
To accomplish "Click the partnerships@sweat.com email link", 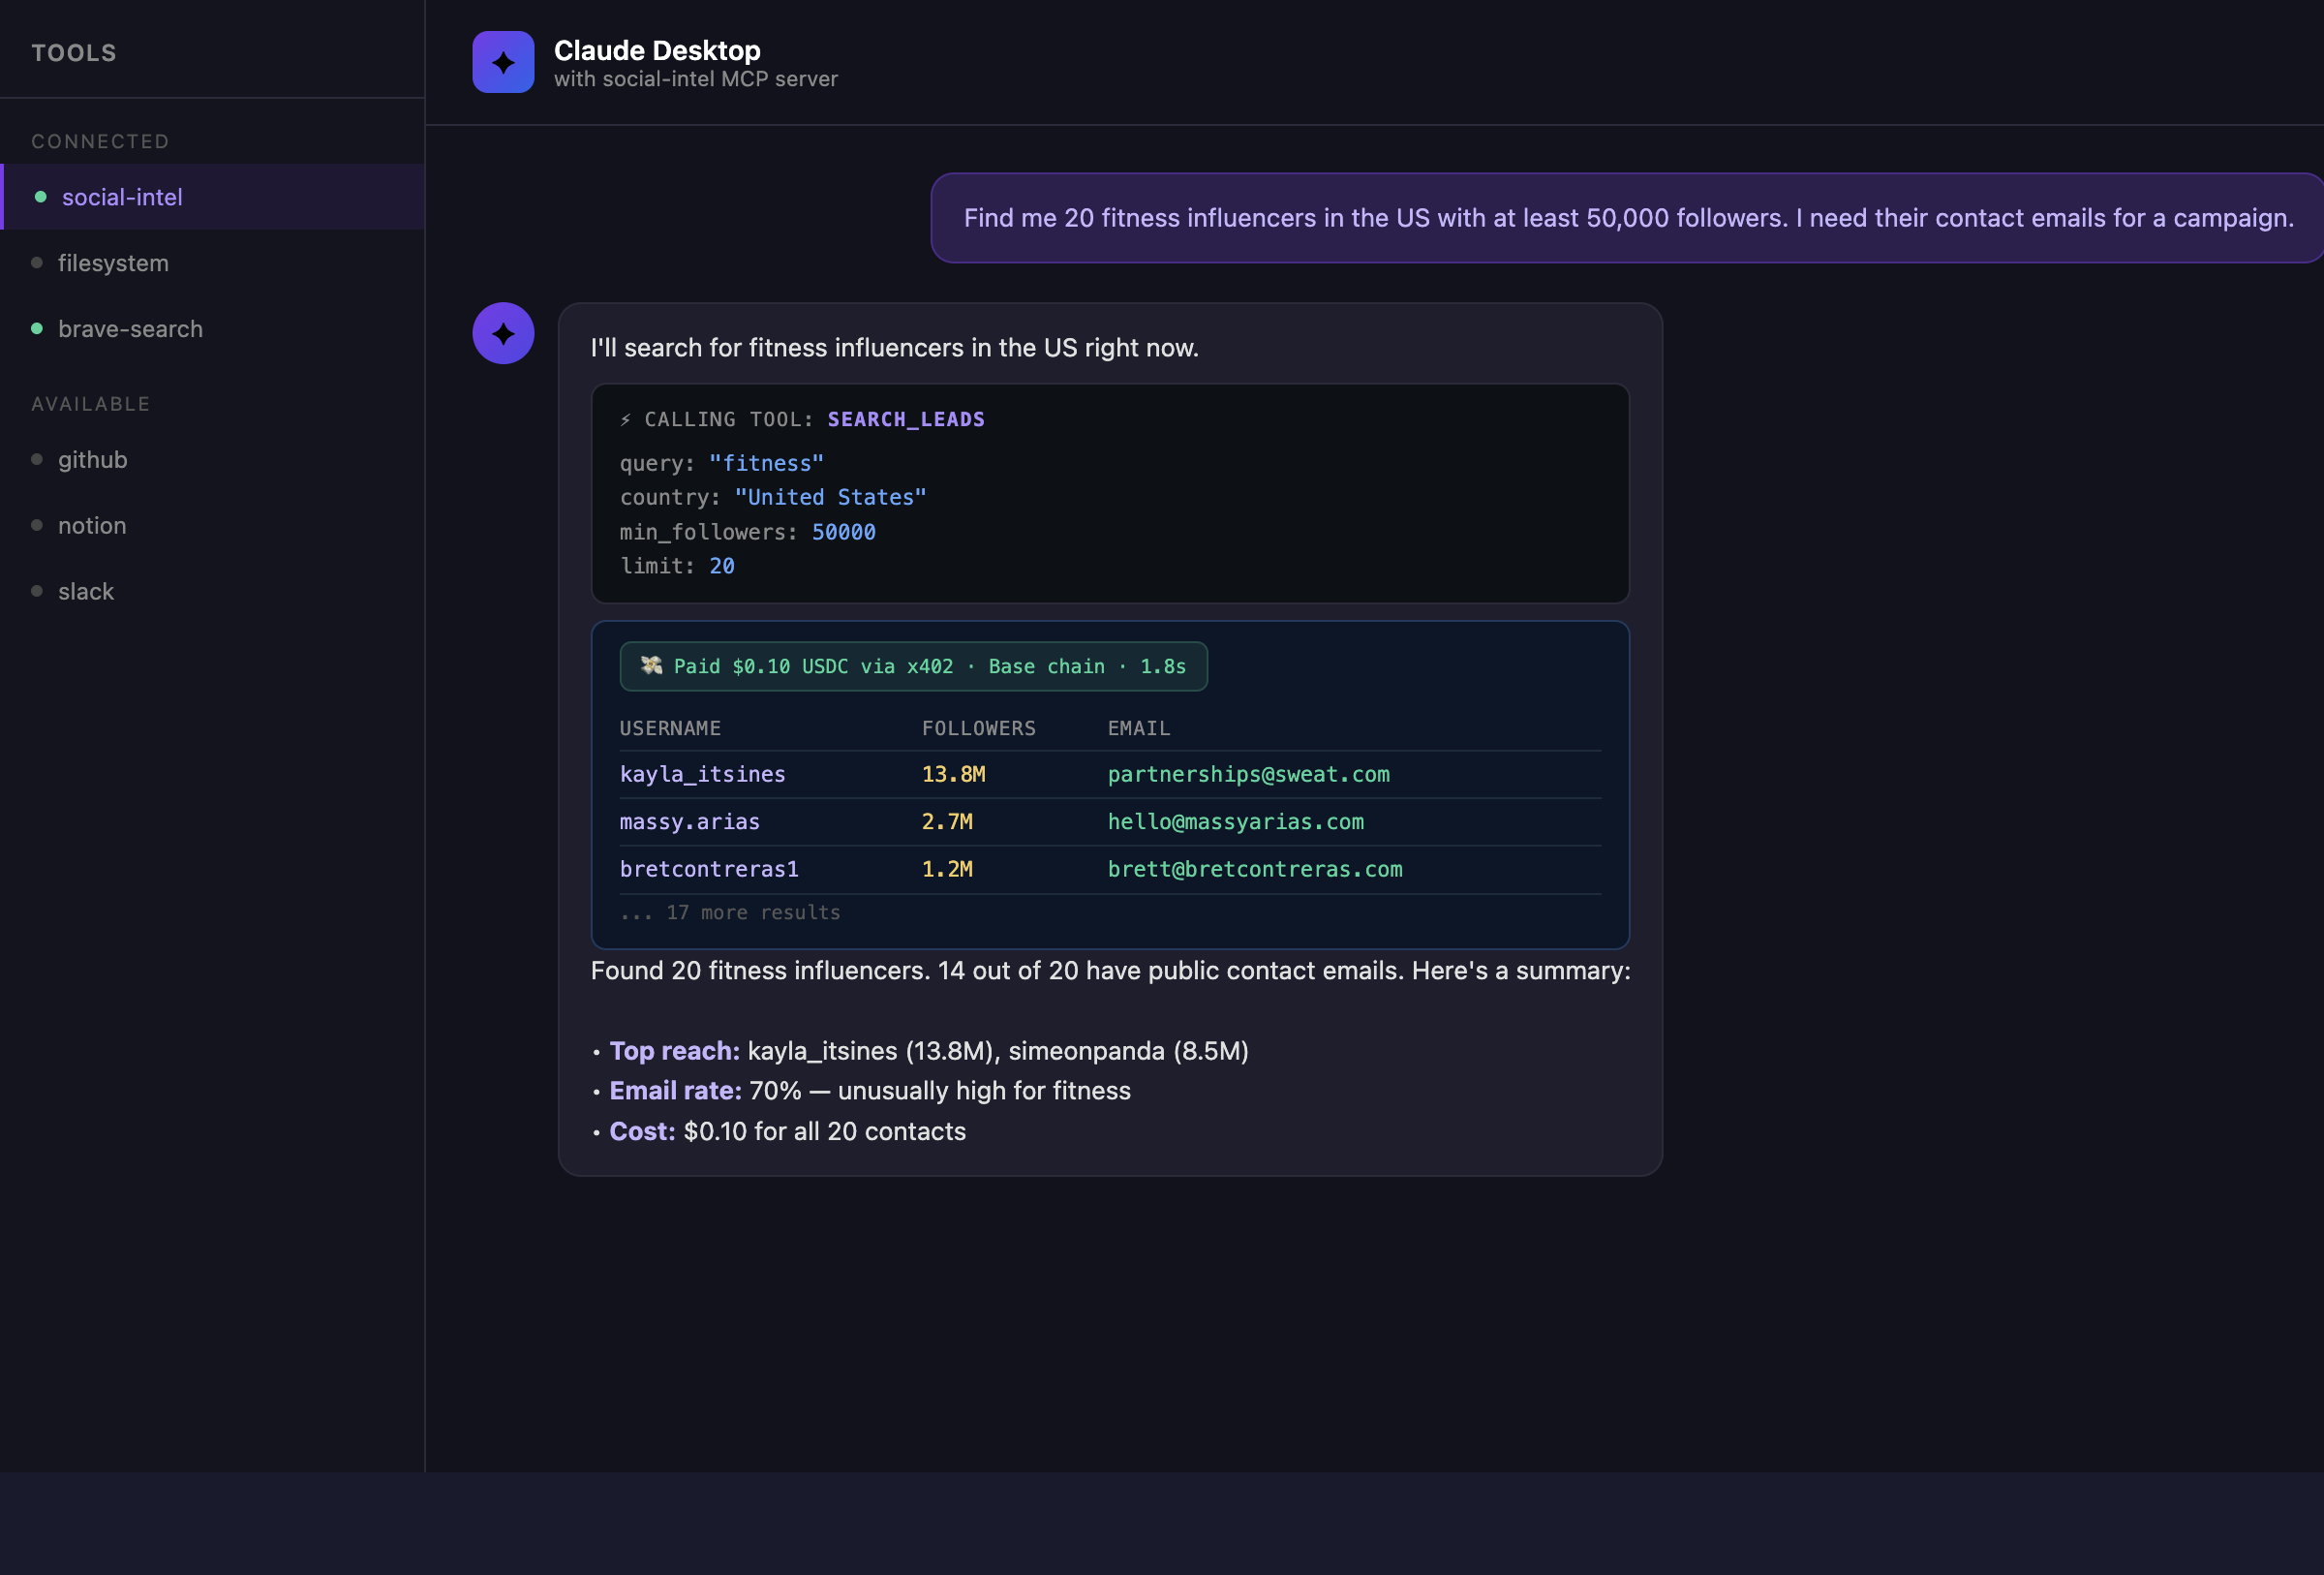I will click(x=1247, y=774).
